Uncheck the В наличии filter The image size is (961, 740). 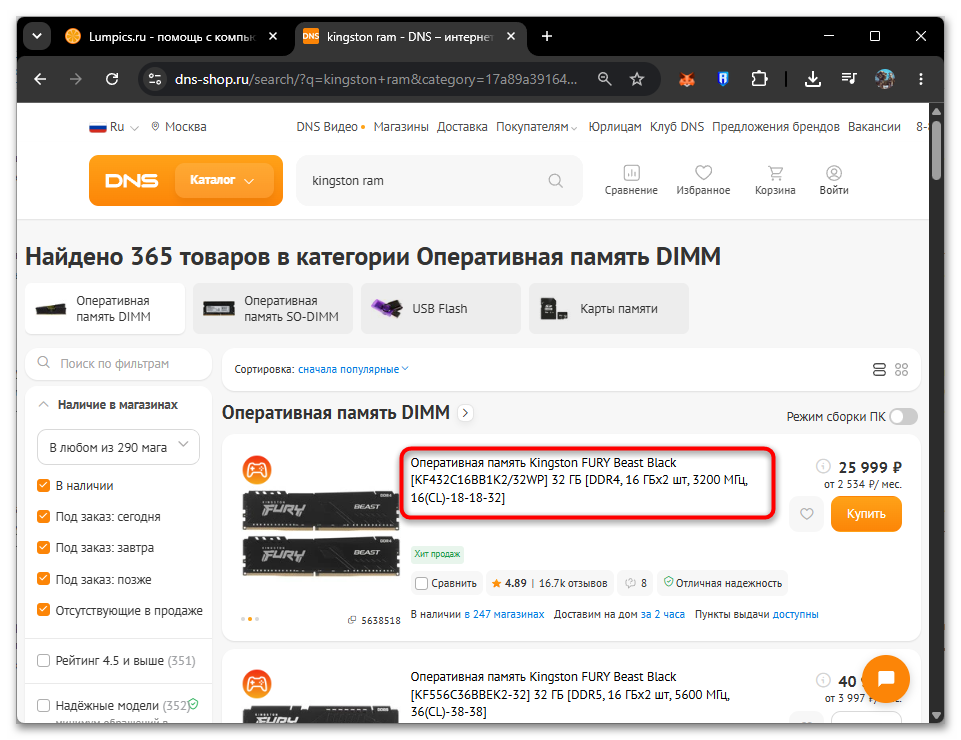tap(44, 486)
